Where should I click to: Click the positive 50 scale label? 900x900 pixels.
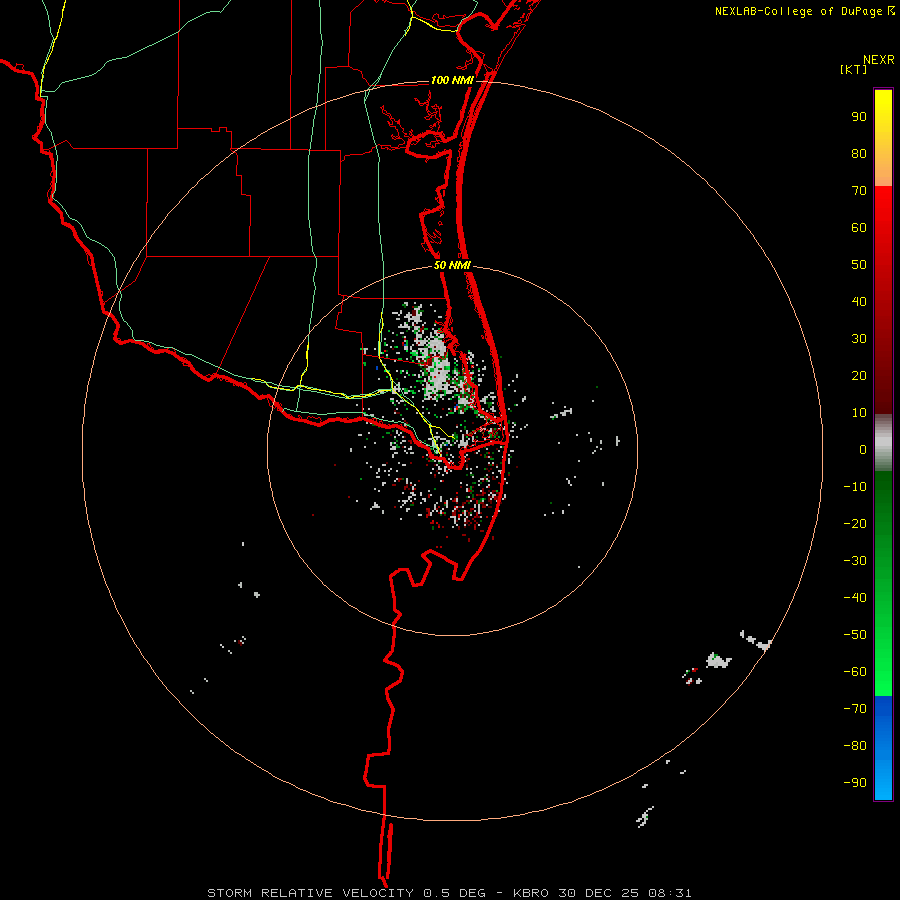click(x=859, y=265)
